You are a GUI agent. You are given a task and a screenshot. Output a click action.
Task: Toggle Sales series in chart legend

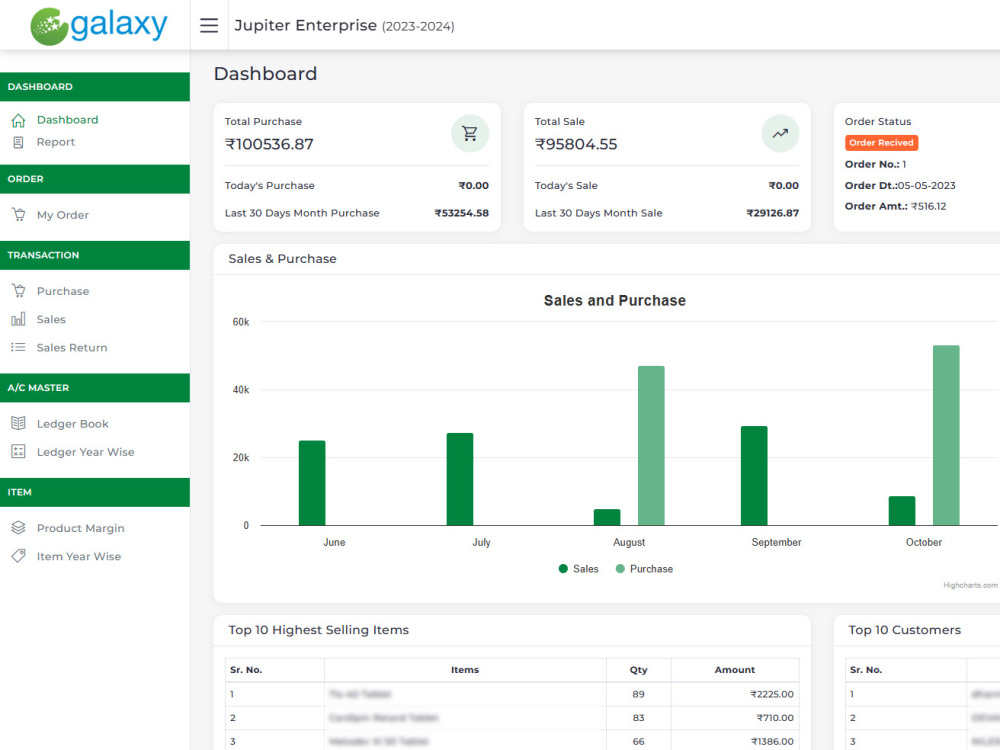578,569
